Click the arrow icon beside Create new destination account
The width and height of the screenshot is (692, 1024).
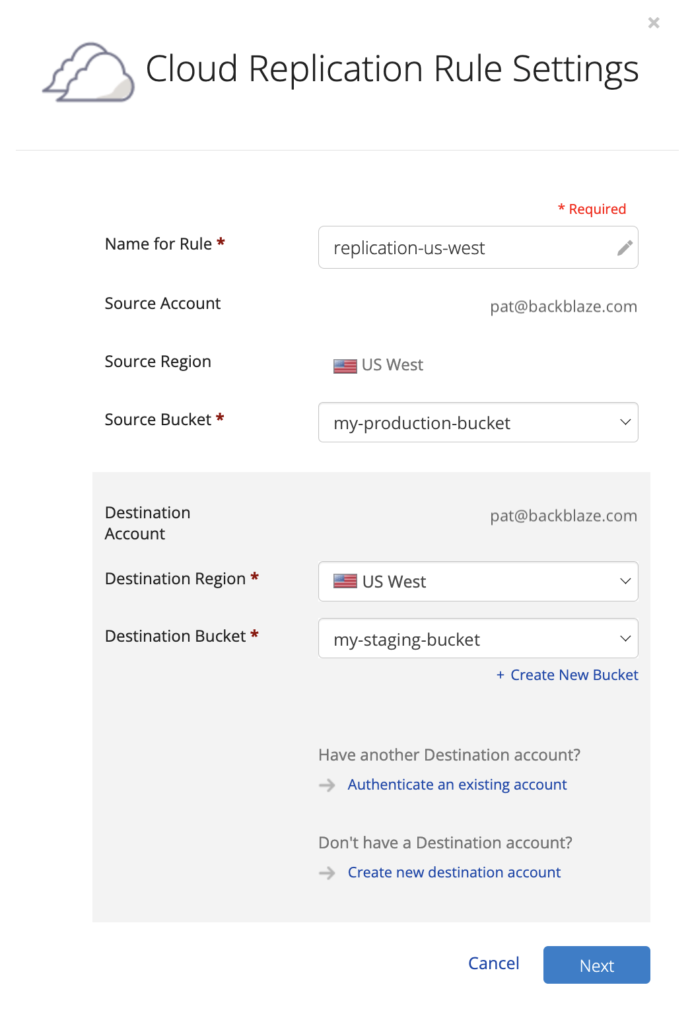327,872
